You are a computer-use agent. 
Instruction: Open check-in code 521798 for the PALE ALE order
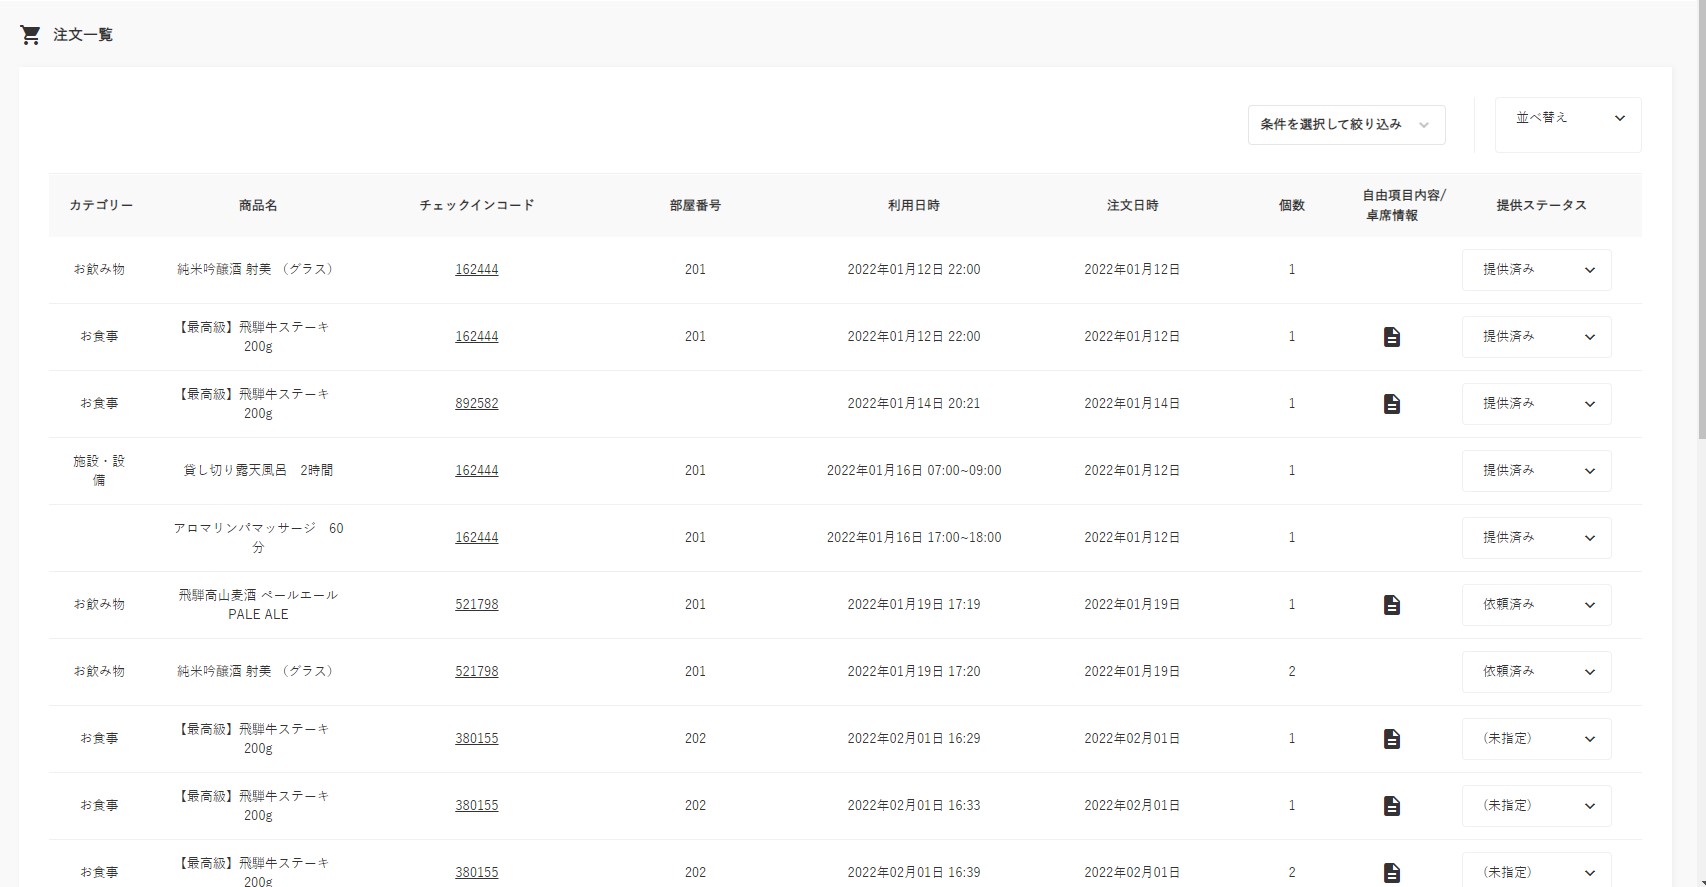[x=476, y=605]
